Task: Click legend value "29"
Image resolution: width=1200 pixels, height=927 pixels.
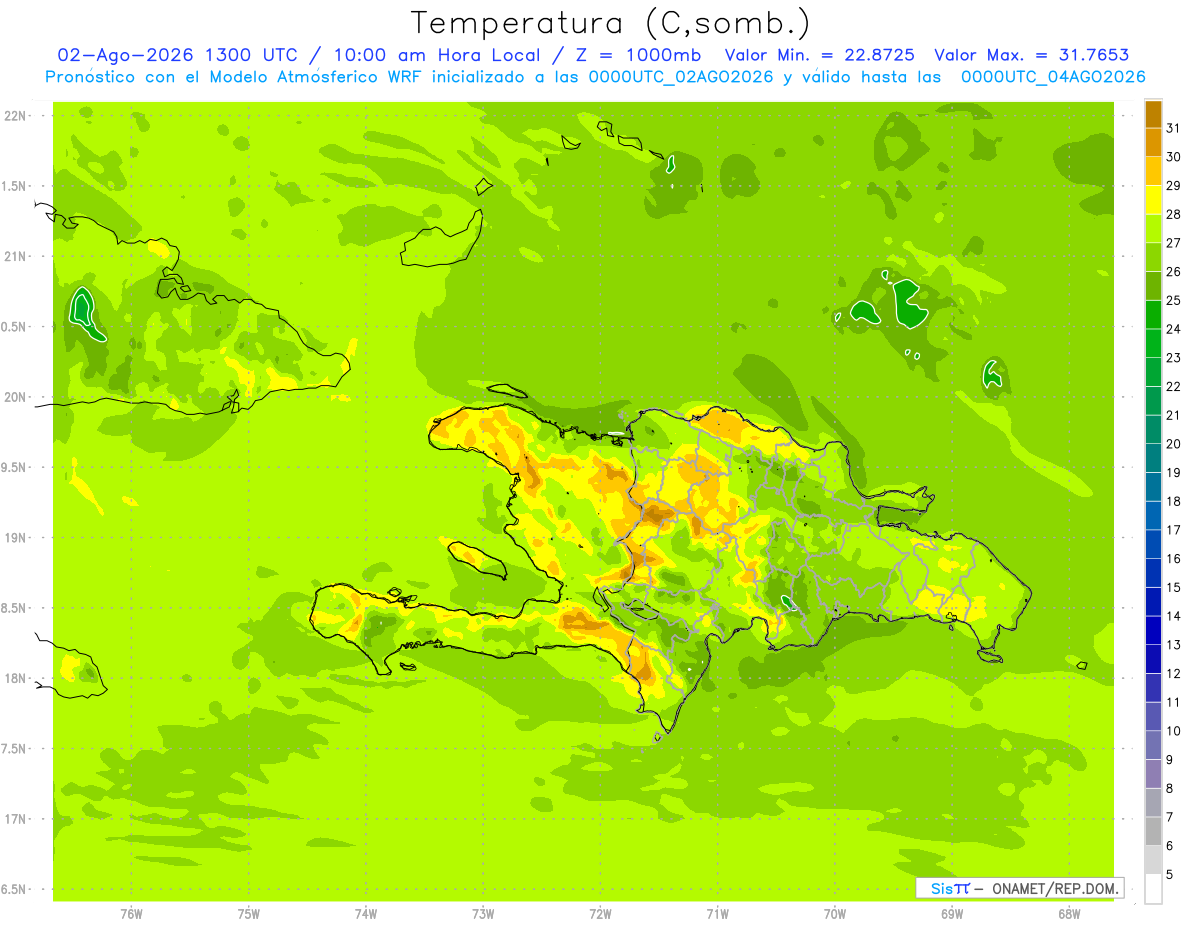Action: pos(1174,186)
